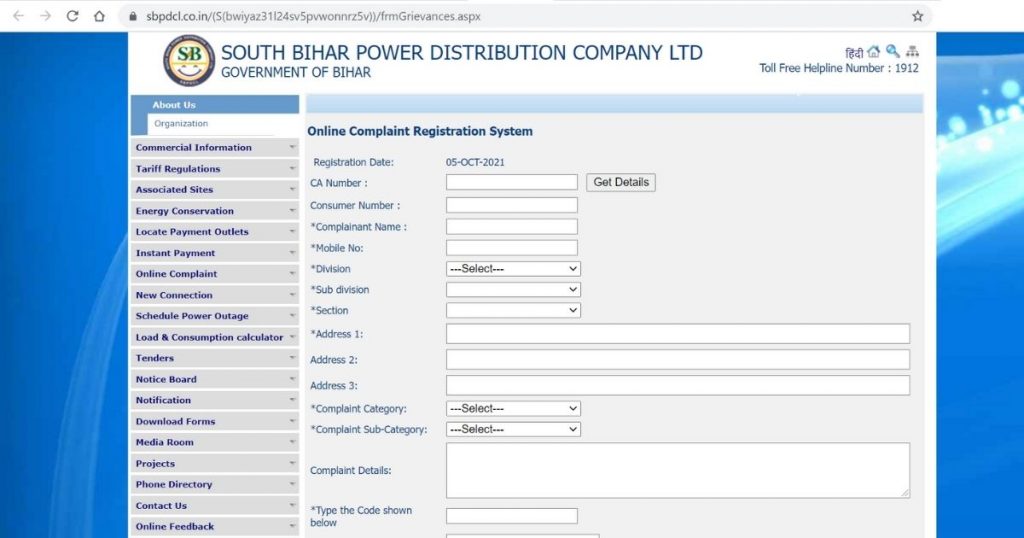Screen dimensions: 1024x538
Task: Open the Complaint Sub-Category dropdown
Action: click(513, 430)
